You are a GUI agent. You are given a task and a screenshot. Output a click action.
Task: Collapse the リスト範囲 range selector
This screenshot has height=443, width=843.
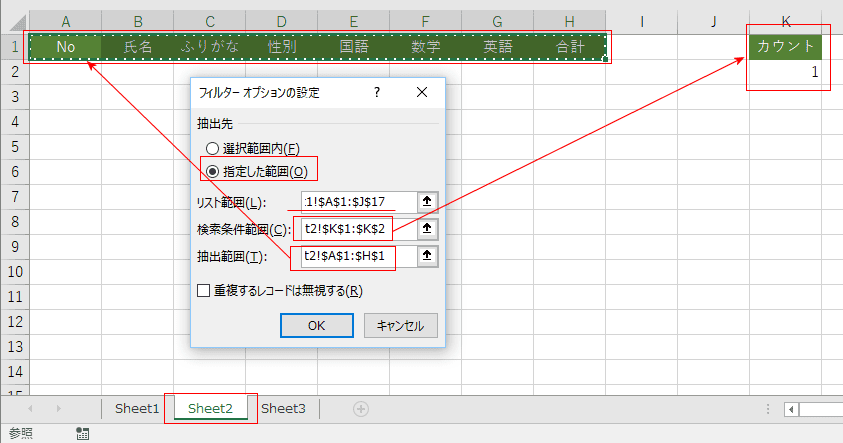[x=427, y=202]
